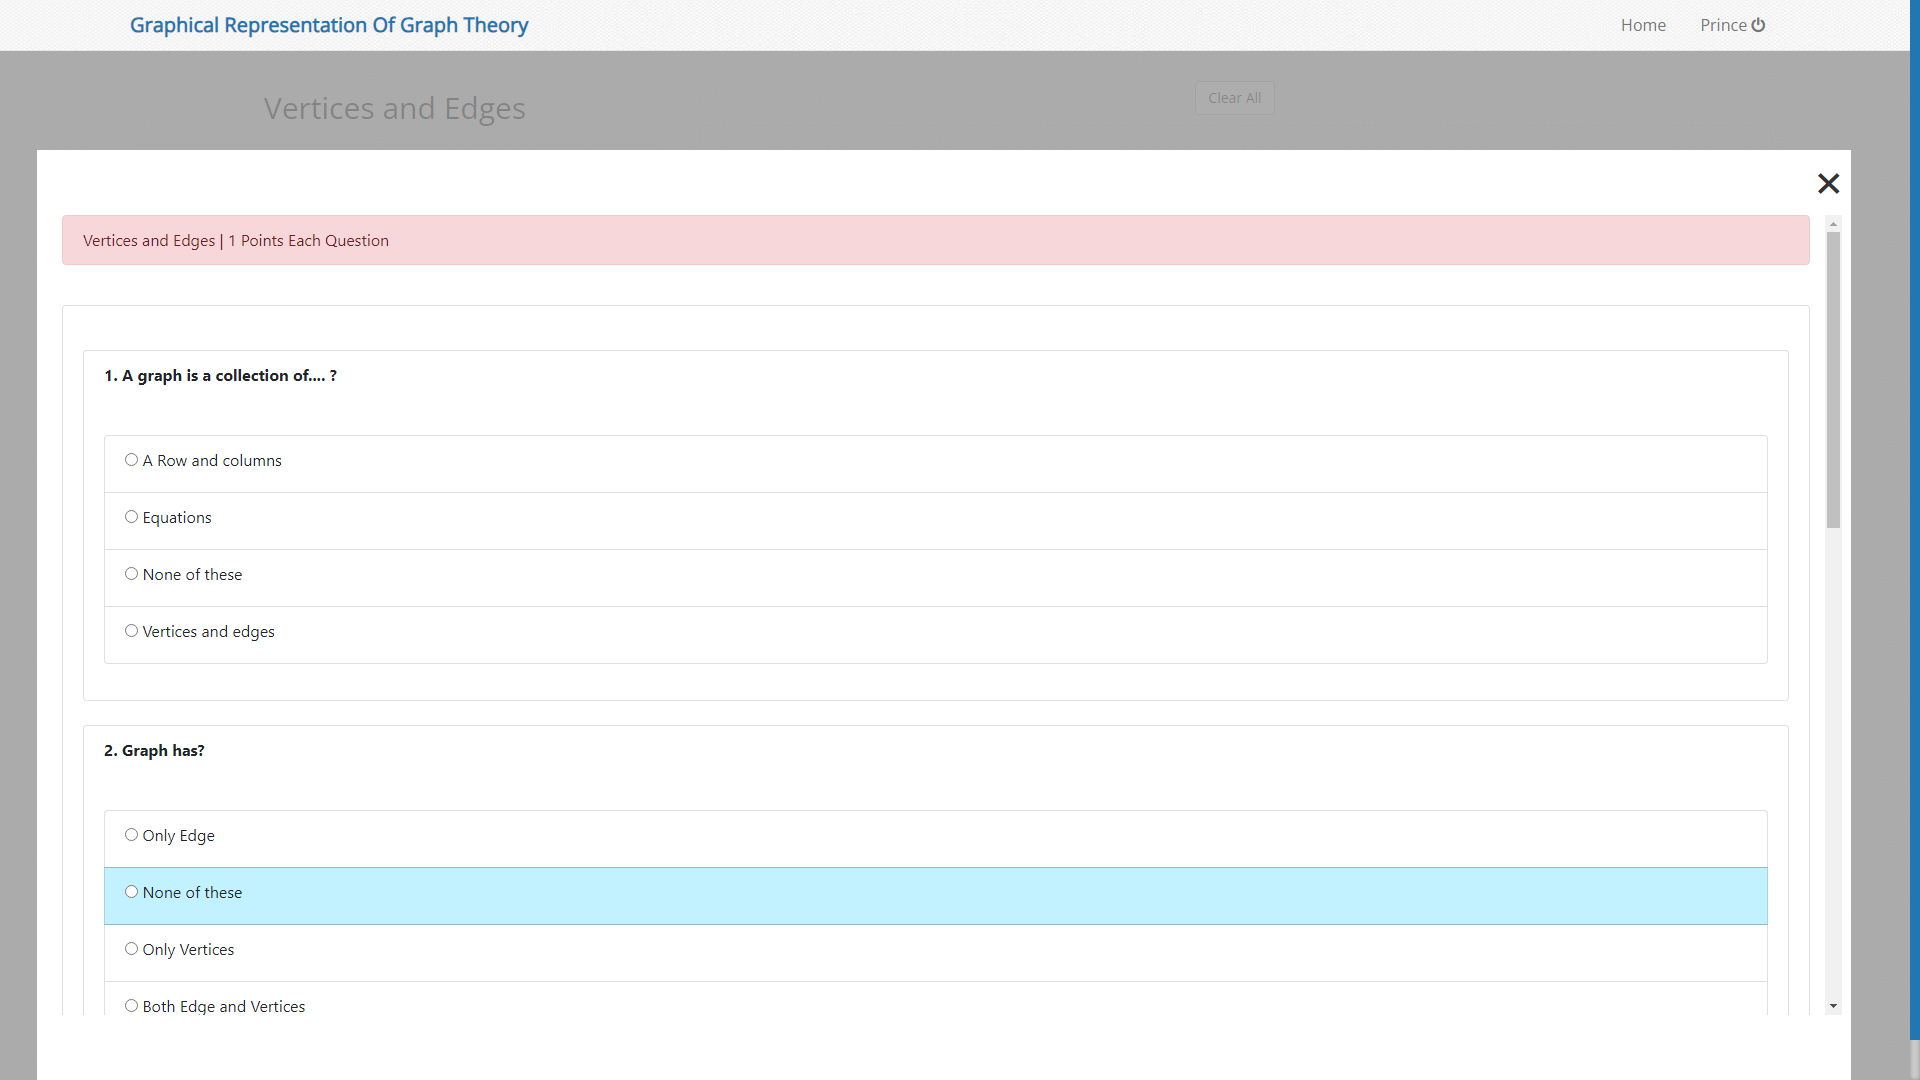
Task: Choose 'None of these' for question 1
Action: [131, 574]
